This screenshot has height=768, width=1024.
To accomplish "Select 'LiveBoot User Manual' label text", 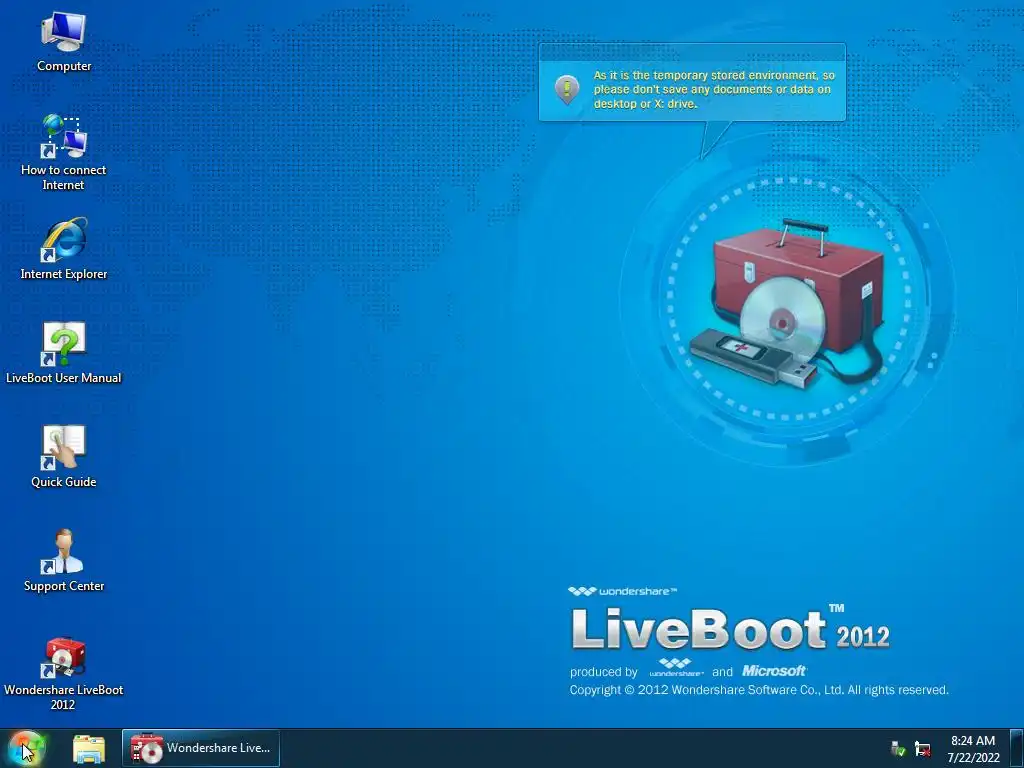I will coord(63,378).
